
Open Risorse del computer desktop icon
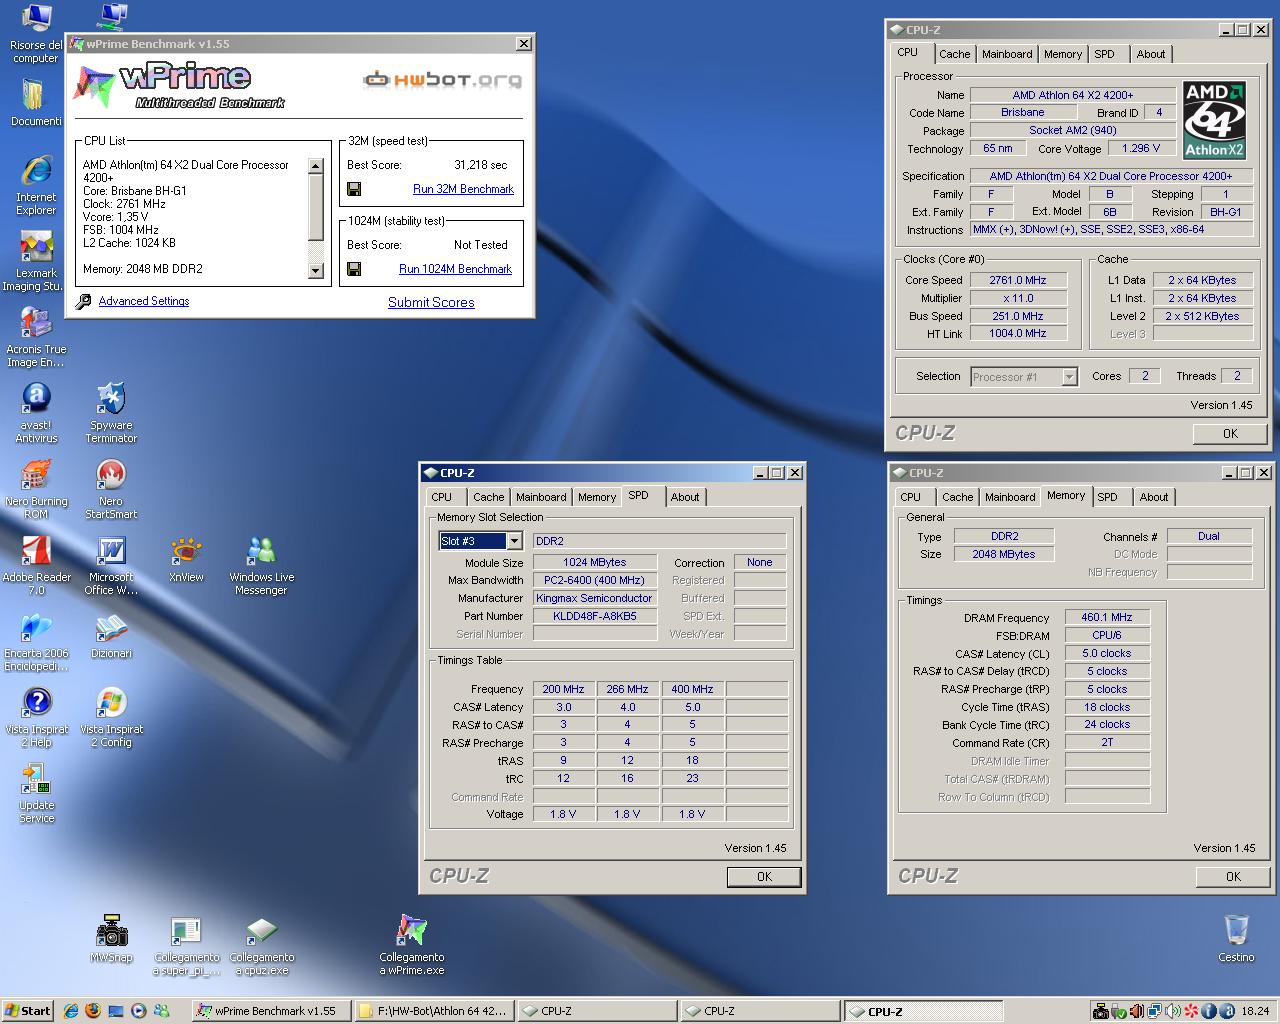pyautogui.click(x=36, y=34)
